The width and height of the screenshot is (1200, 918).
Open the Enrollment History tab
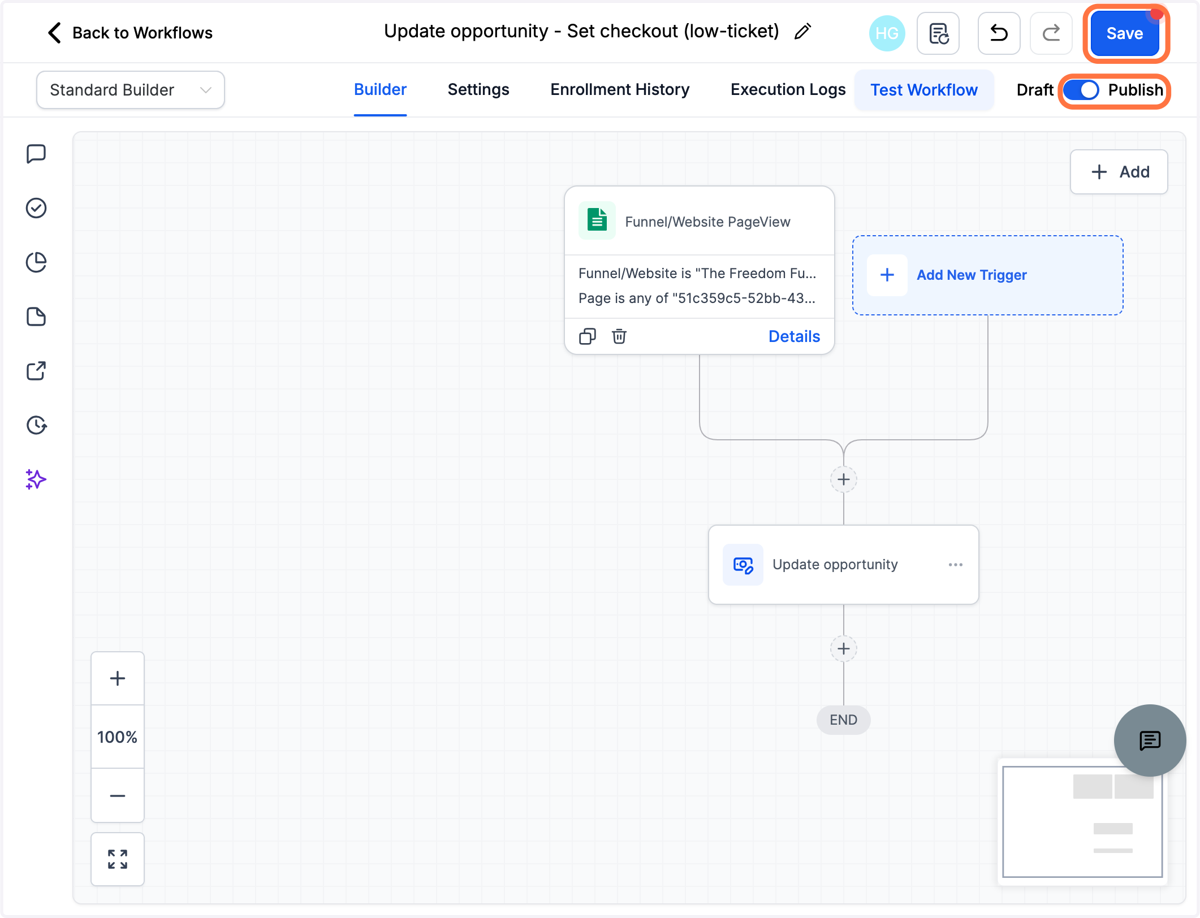[x=620, y=90]
